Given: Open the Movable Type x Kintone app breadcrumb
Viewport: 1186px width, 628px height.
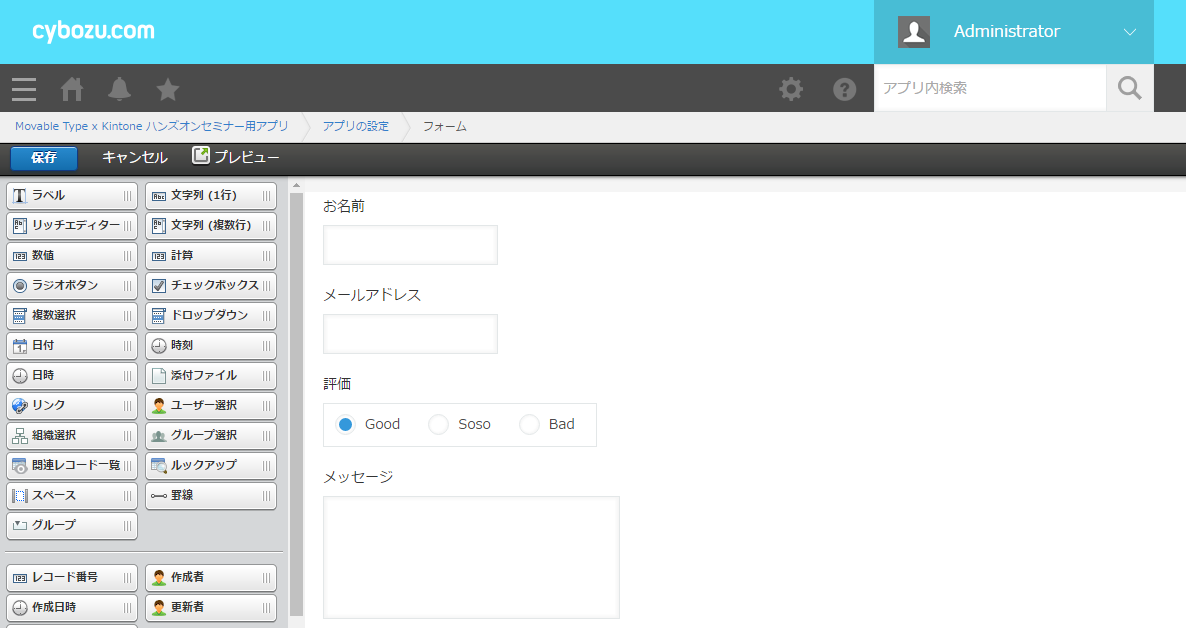Looking at the screenshot, I should [x=151, y=126].
